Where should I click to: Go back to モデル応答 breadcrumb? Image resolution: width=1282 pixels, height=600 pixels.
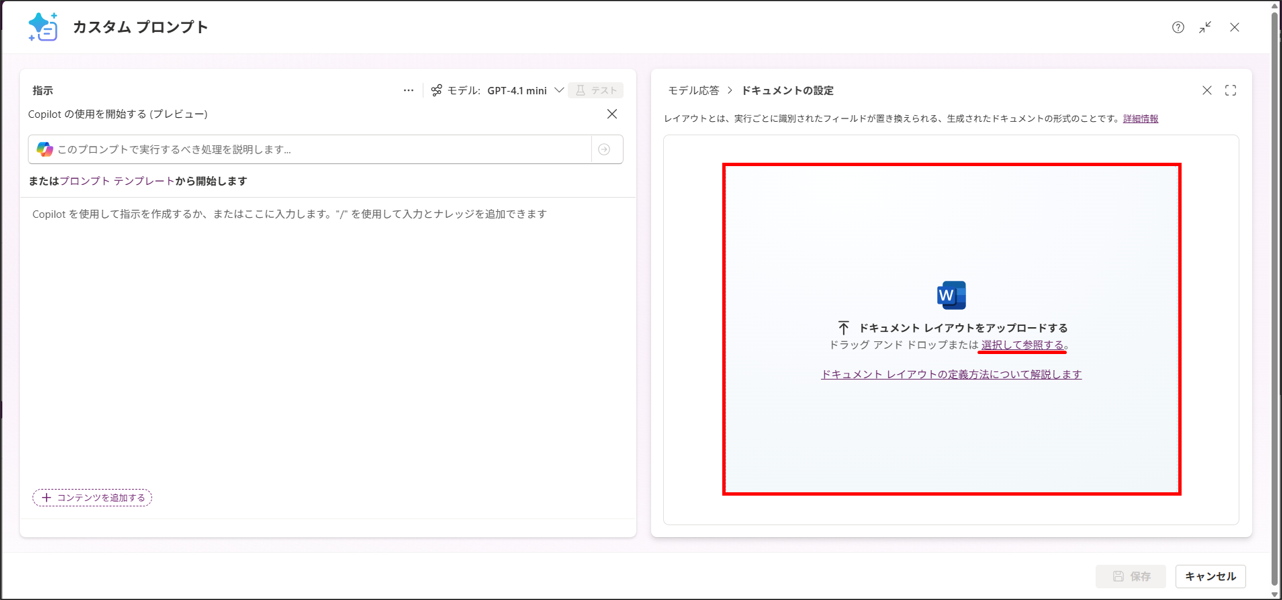click(x=693, y=91)
